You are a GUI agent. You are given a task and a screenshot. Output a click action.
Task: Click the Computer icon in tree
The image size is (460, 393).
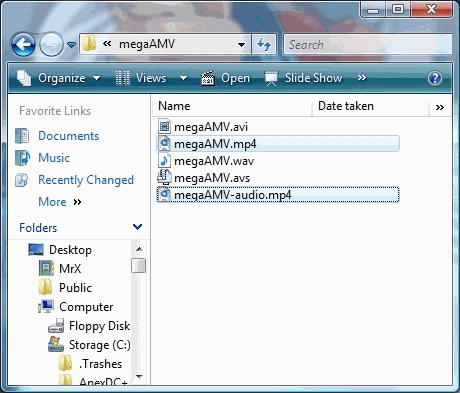(x=46, y=307)
